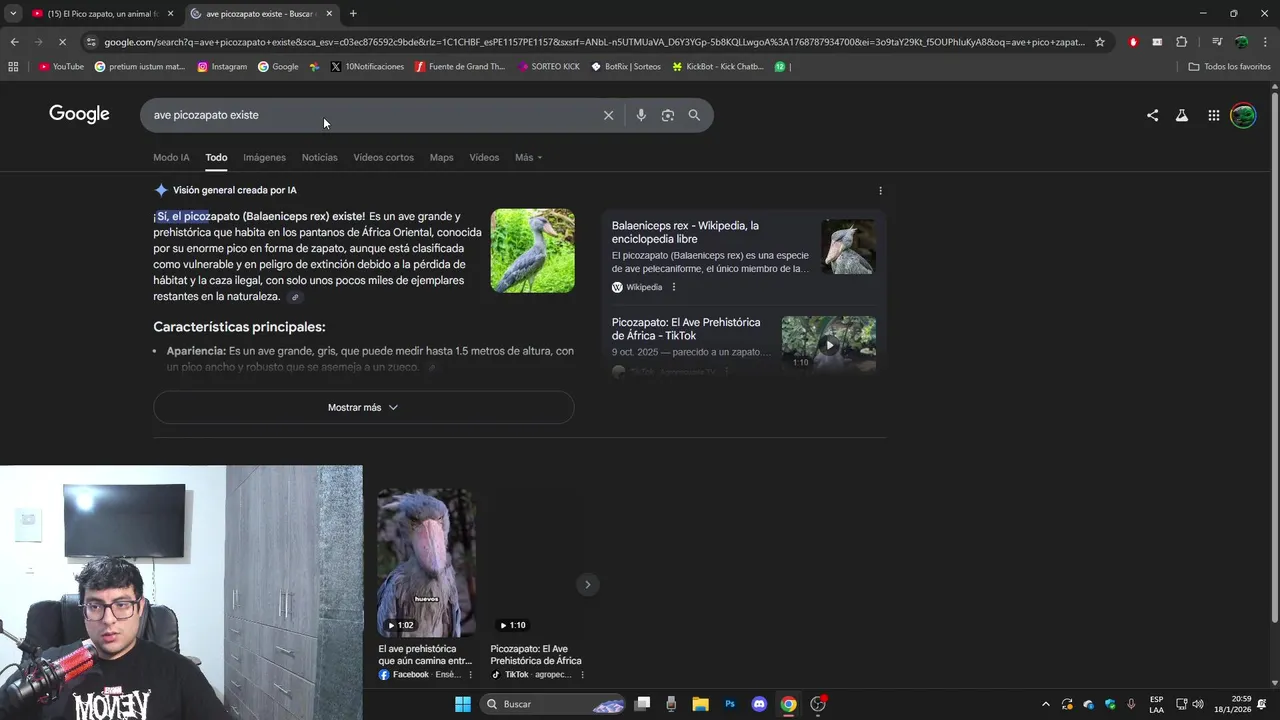Switch to the Noticias tab
This screenshot has height=720, width=1280.
click(320, 157)
